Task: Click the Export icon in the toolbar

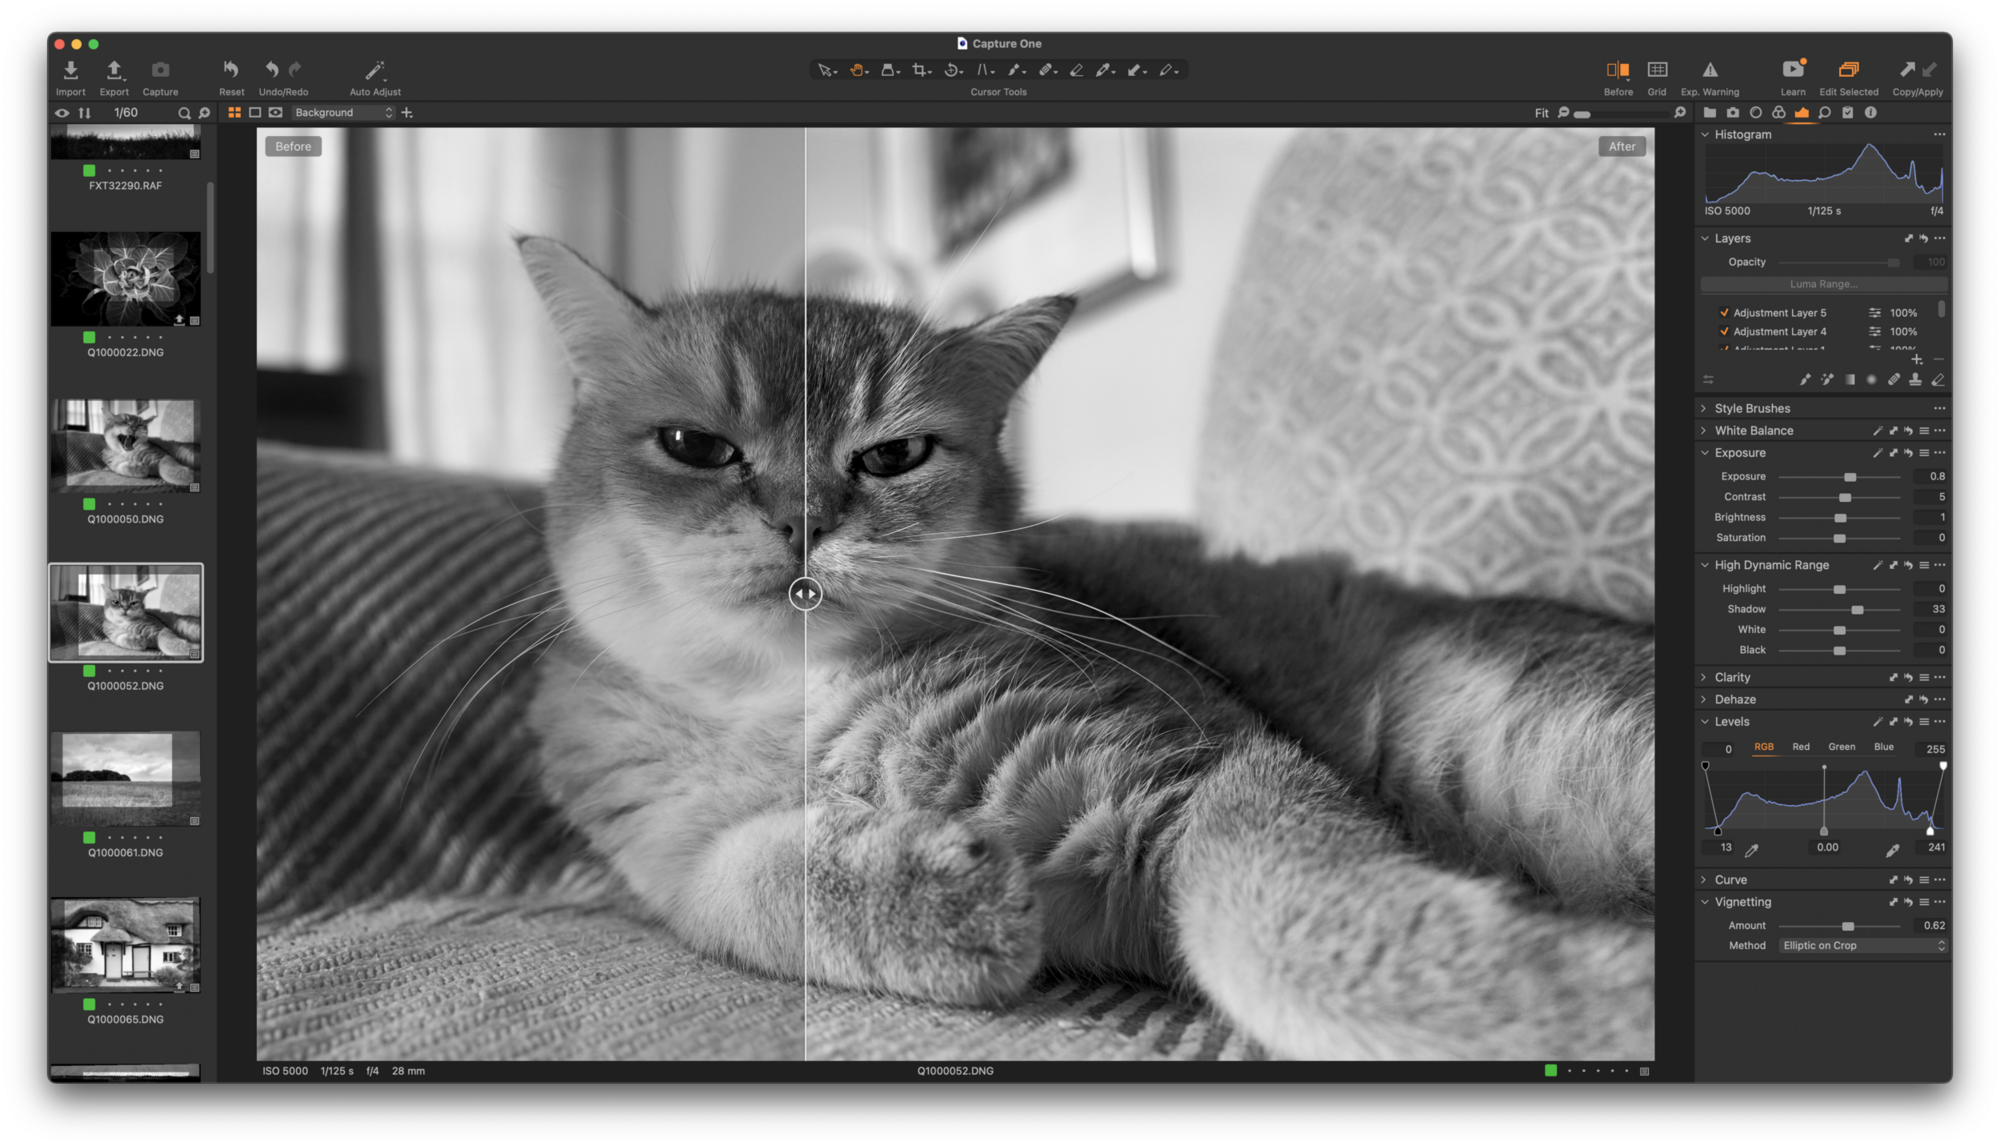Action: tap(114, 70)
